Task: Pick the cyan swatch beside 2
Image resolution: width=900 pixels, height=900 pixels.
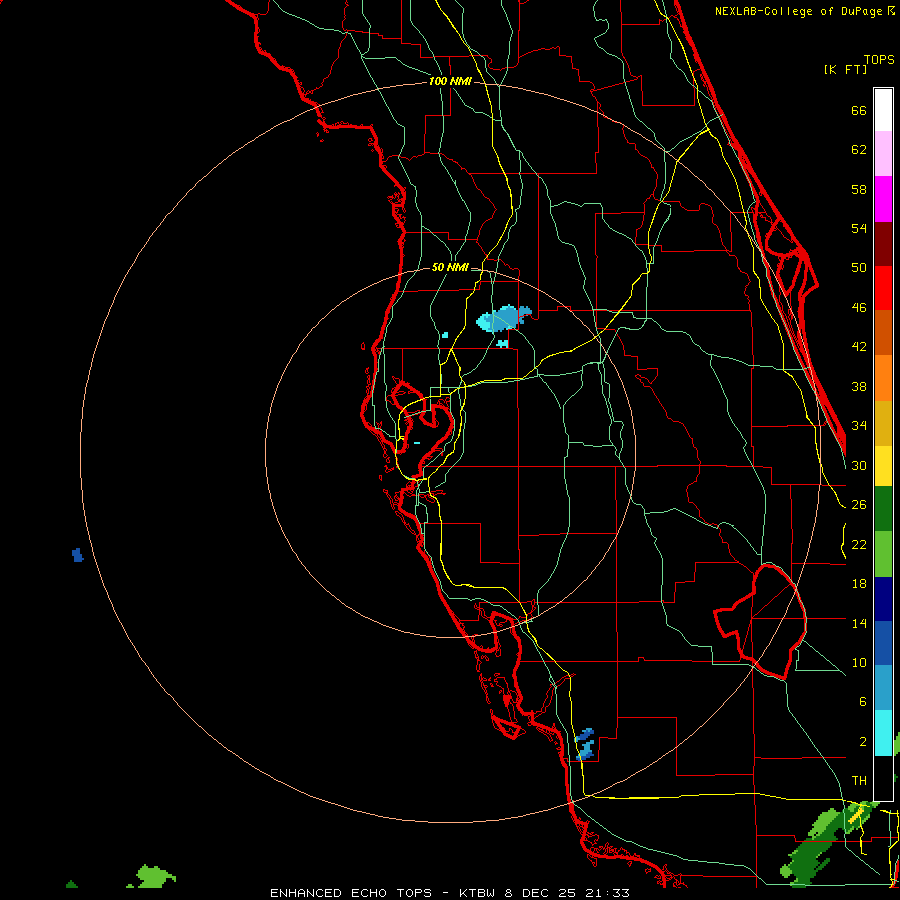Action: point(883,733)
